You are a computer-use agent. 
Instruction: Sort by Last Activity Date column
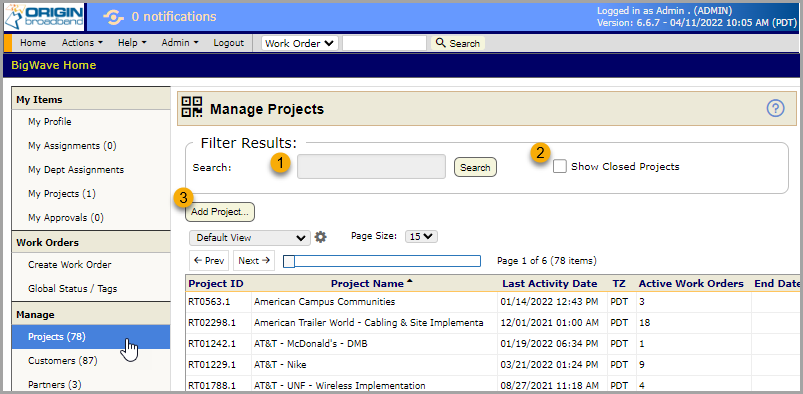pos(550,283)
